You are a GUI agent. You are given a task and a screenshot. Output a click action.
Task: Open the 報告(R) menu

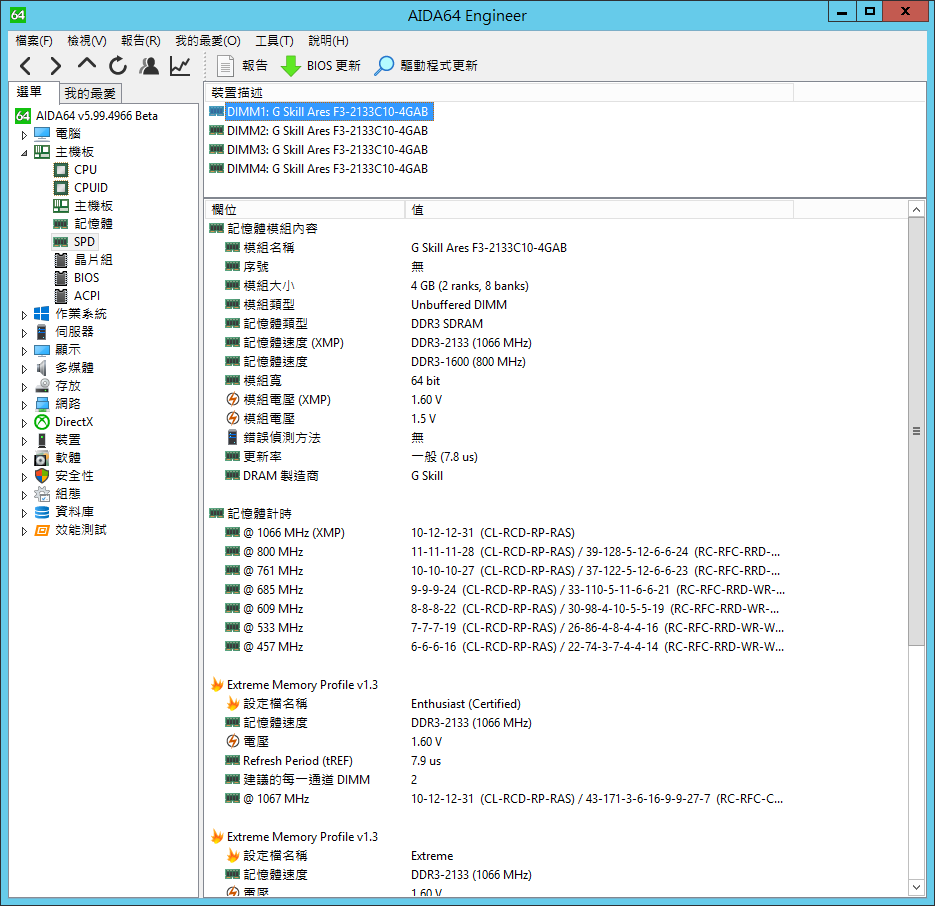point(141,41)
